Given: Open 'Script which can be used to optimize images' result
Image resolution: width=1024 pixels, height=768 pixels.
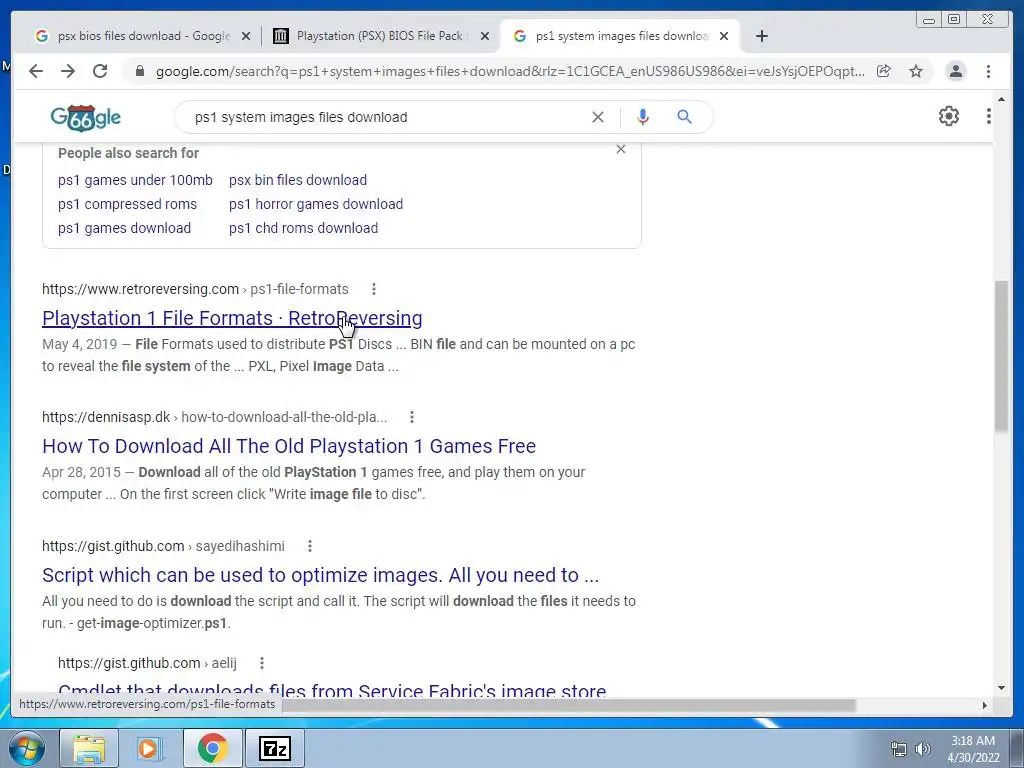Looking at the screenshot, I should point(320,575).
